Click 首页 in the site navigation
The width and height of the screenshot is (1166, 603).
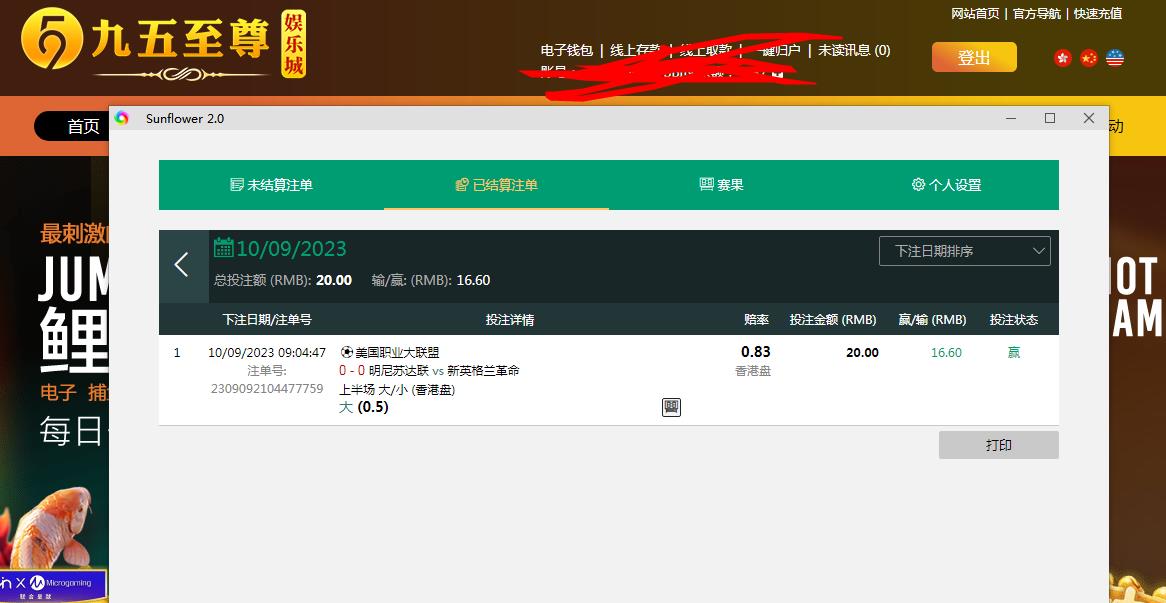pyautogui.click(x=83, y=126)
